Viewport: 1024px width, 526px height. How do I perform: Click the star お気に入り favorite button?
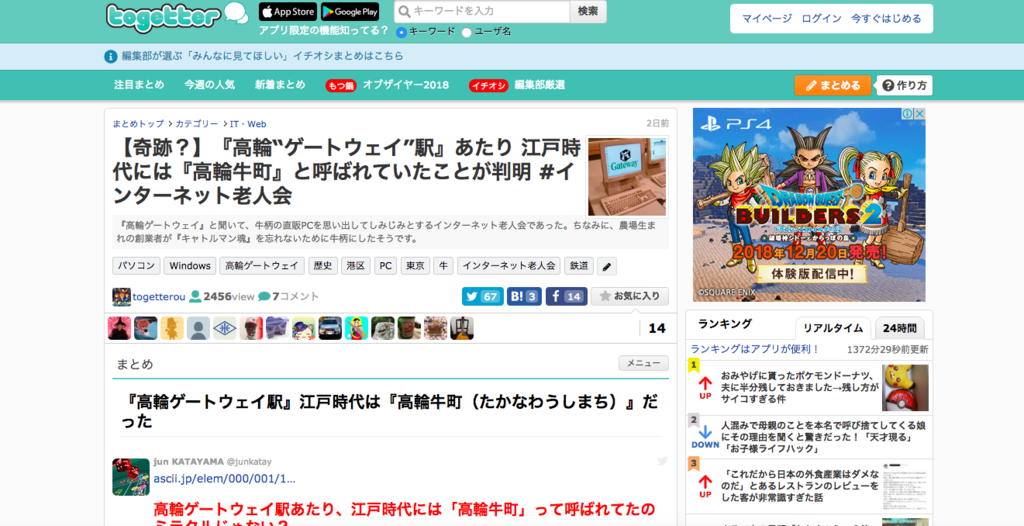click(x=630, y=297)
